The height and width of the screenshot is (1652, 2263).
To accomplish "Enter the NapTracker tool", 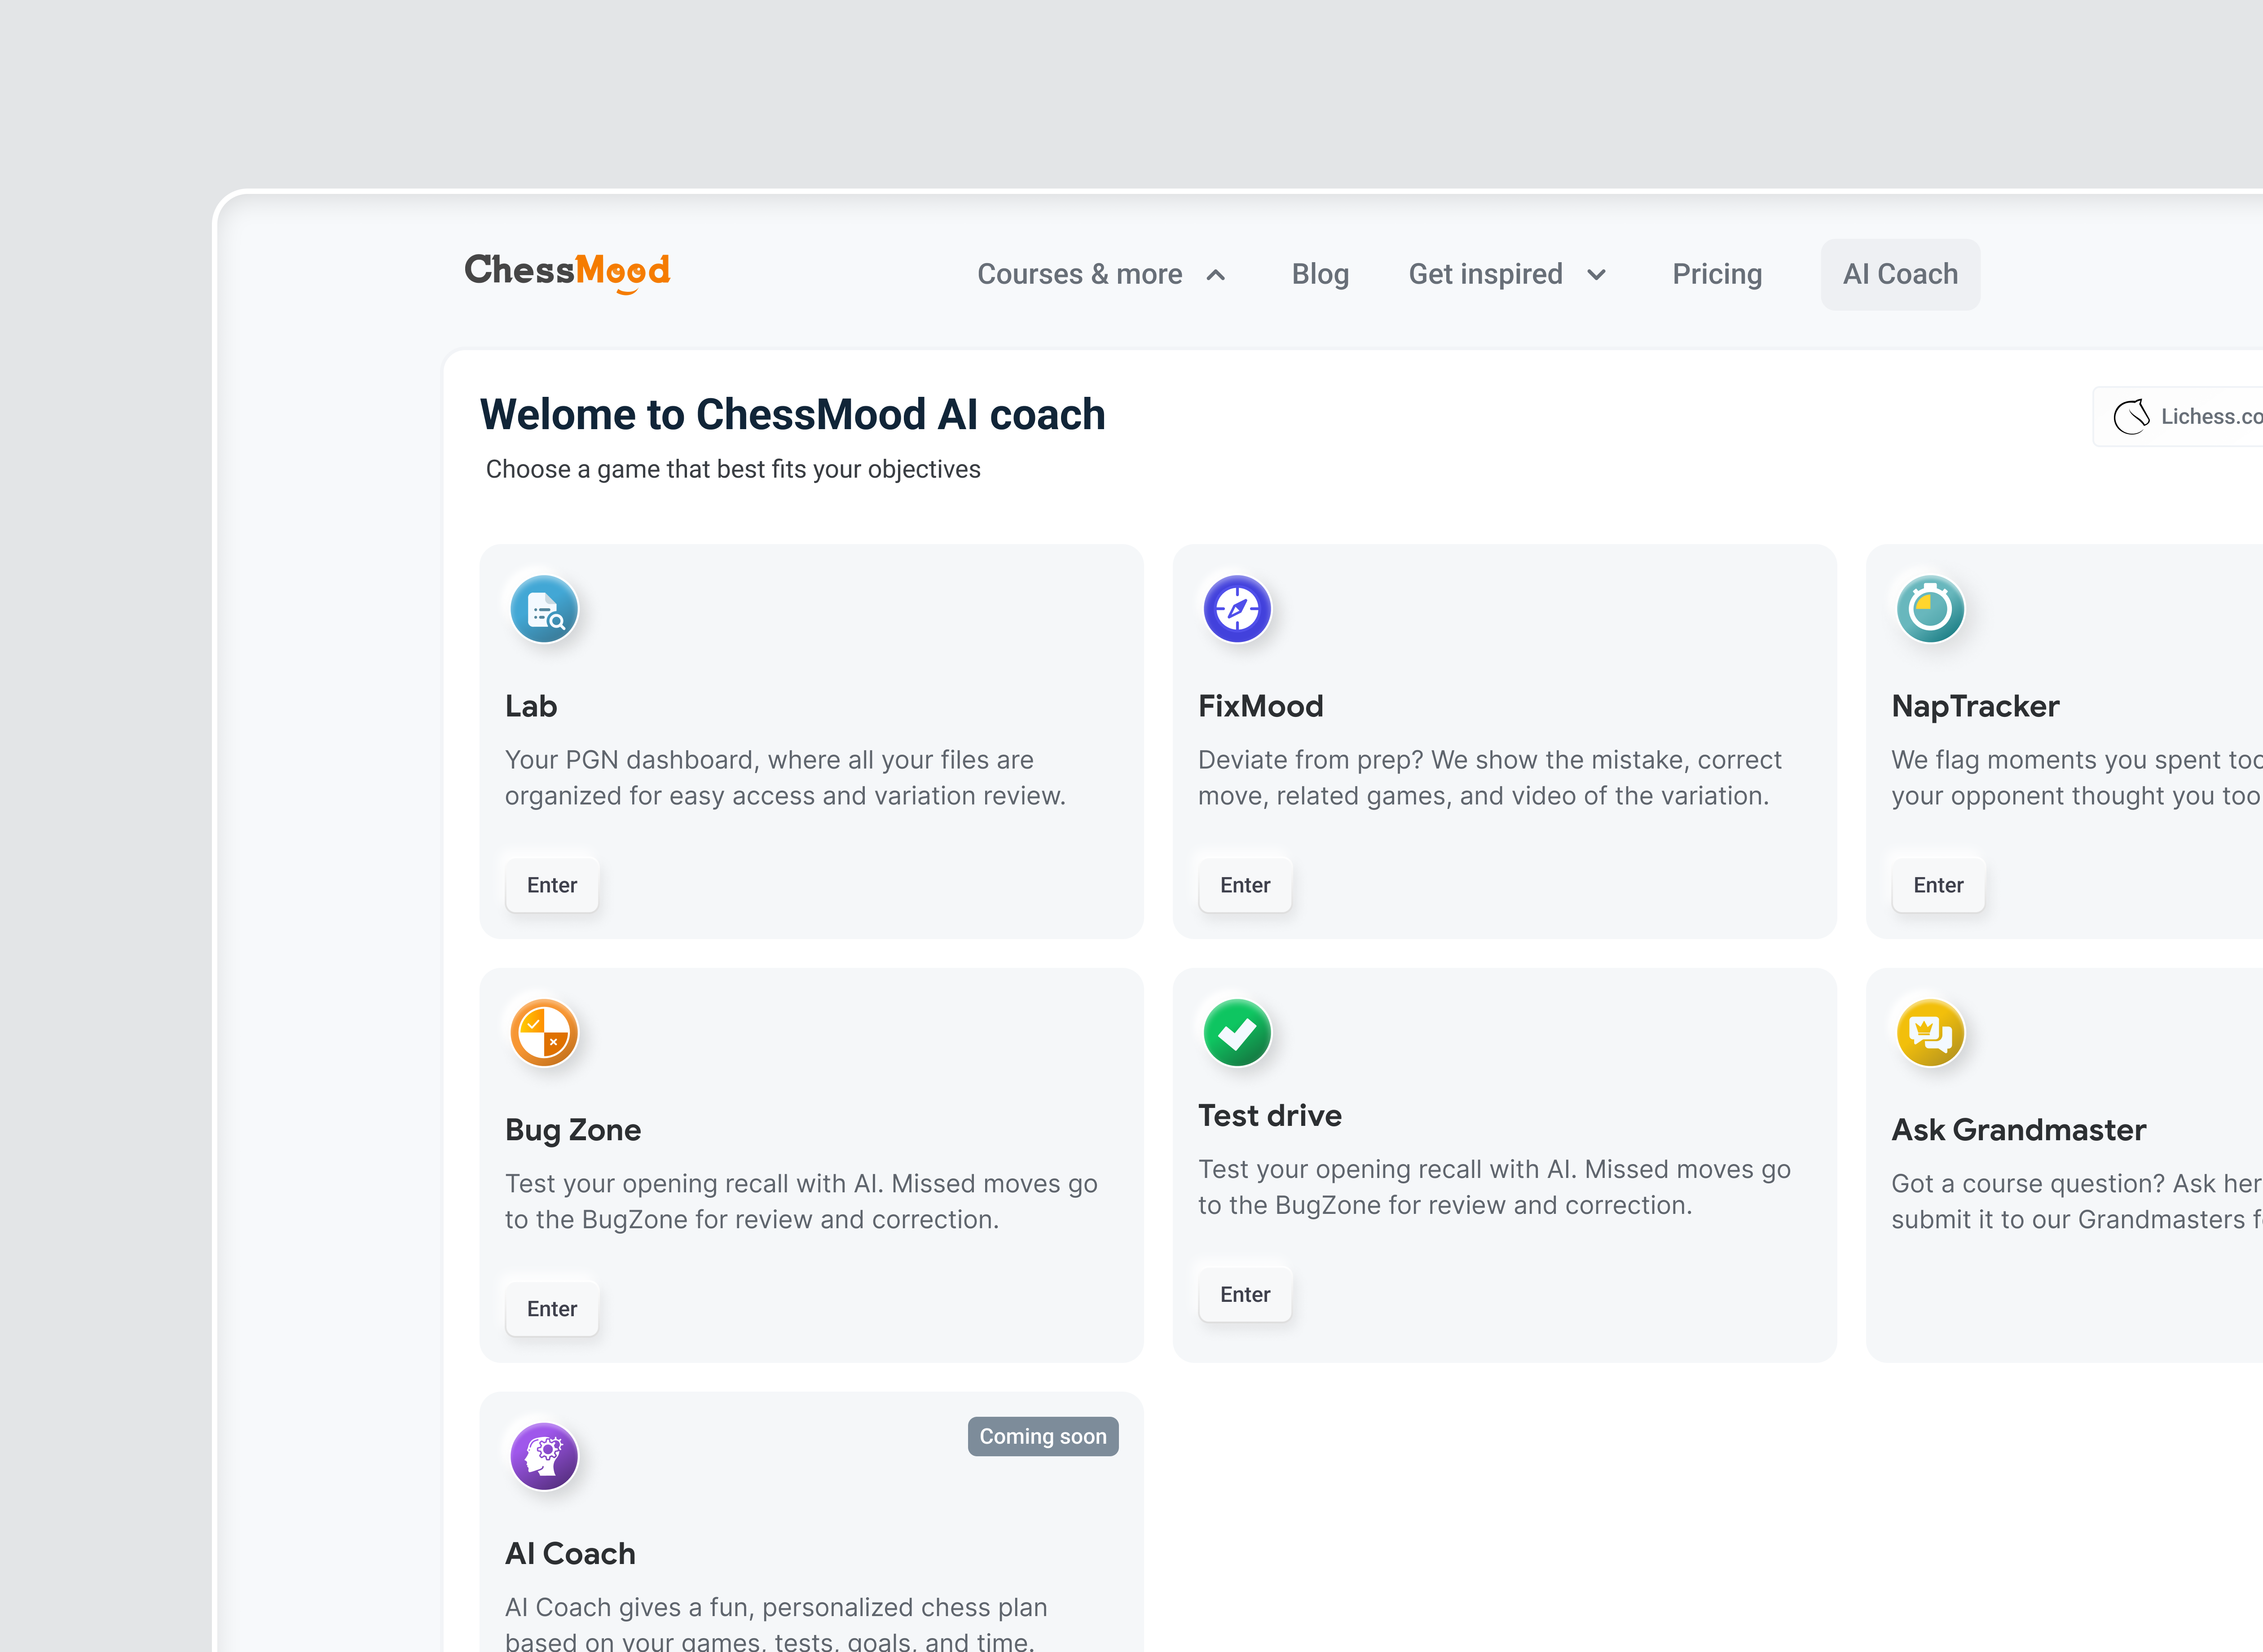I will [x=1938, y=885].
